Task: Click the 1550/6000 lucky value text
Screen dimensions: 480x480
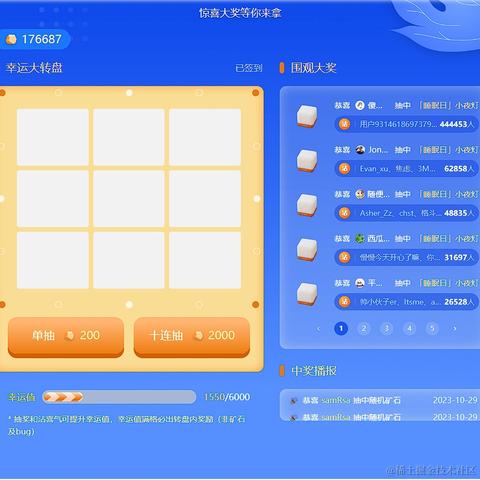Action: coord(227,397)
